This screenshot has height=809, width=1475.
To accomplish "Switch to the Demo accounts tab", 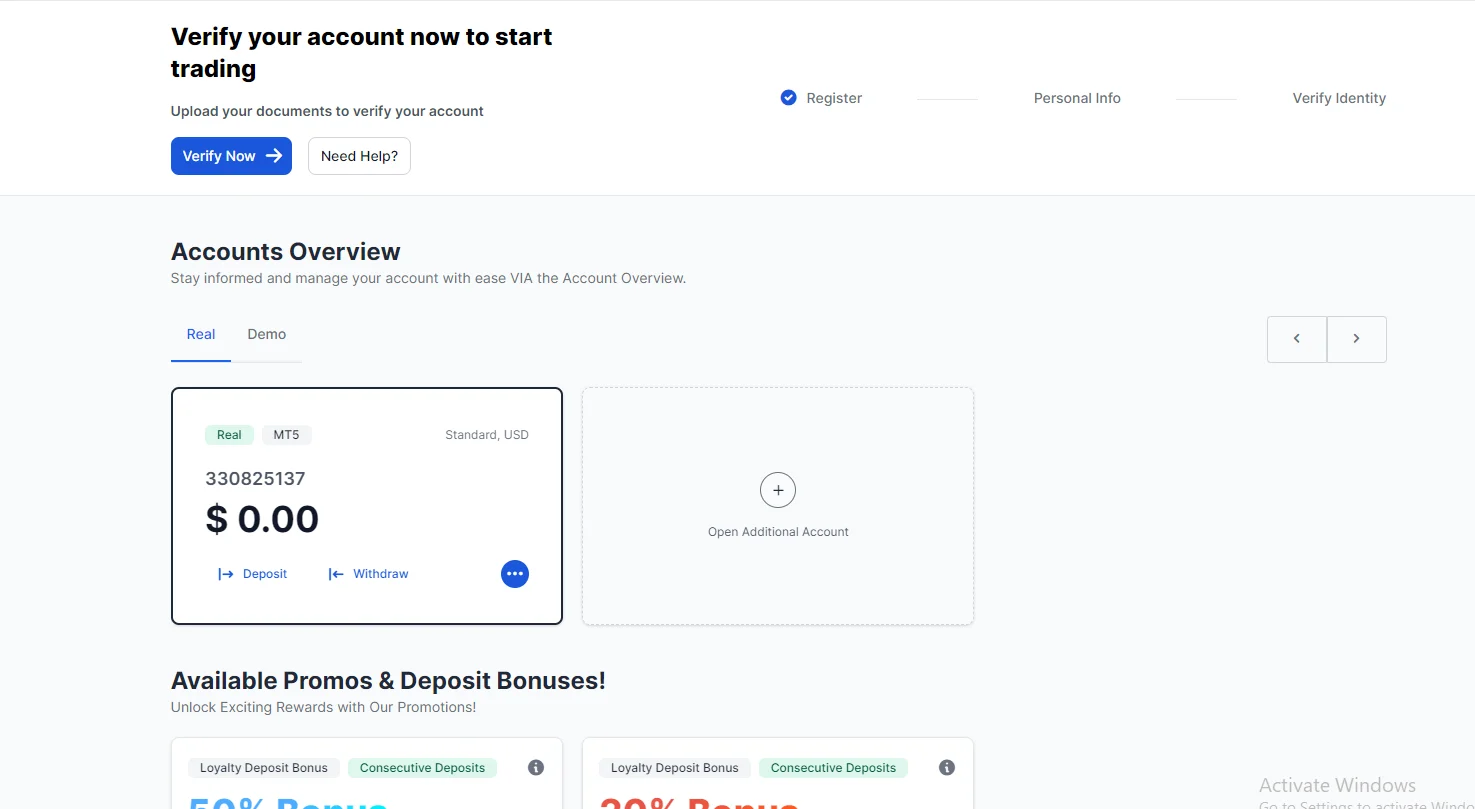I will point(267,335).
